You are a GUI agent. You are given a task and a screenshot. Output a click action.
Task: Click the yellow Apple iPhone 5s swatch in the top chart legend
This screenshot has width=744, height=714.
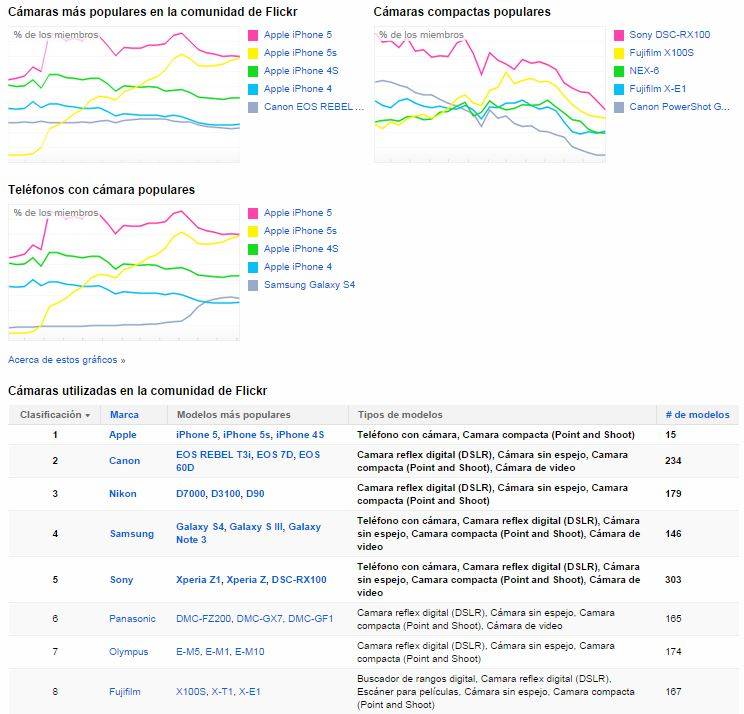[x=253, y=53]
